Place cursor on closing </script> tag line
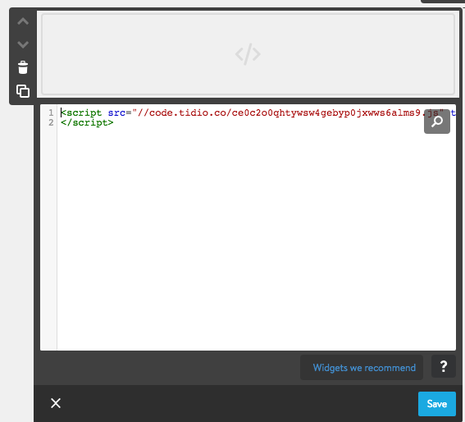Viewport: 465px width, 422px height. pos(87,123)
